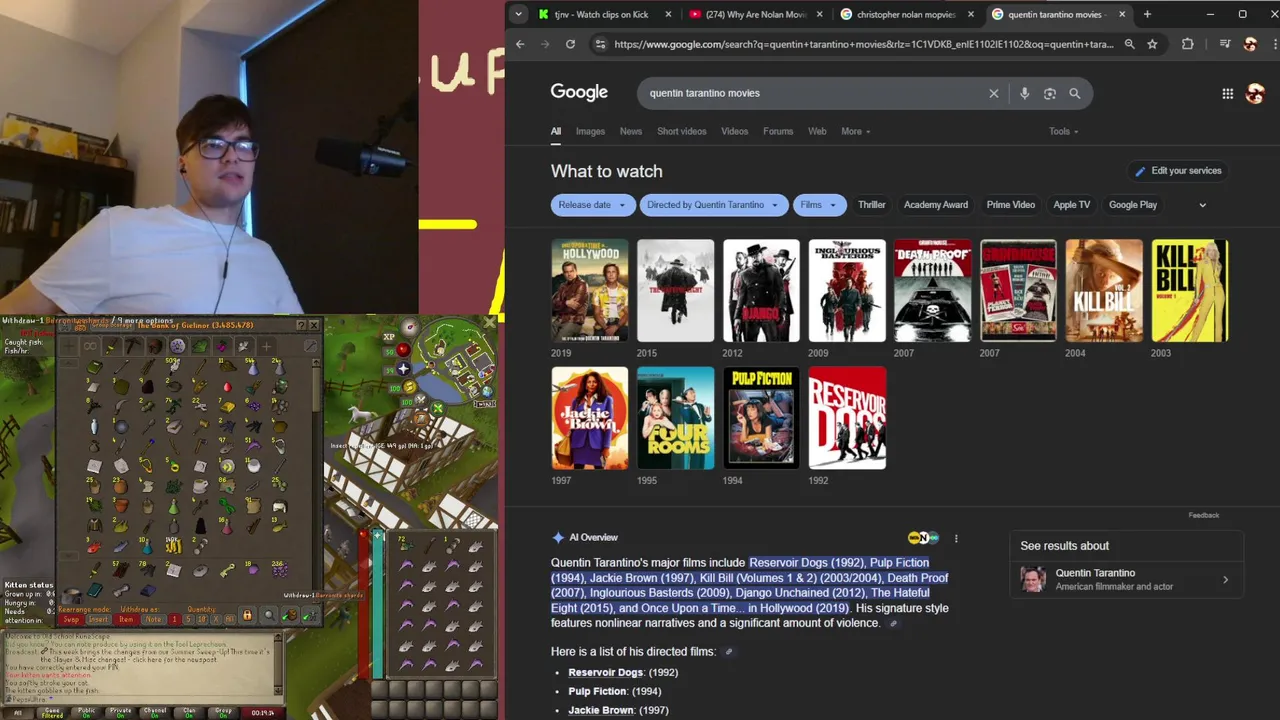Select the Academy Award filter chip
The height and width of the screenshot is (720, 1280).
click(936, 205)
